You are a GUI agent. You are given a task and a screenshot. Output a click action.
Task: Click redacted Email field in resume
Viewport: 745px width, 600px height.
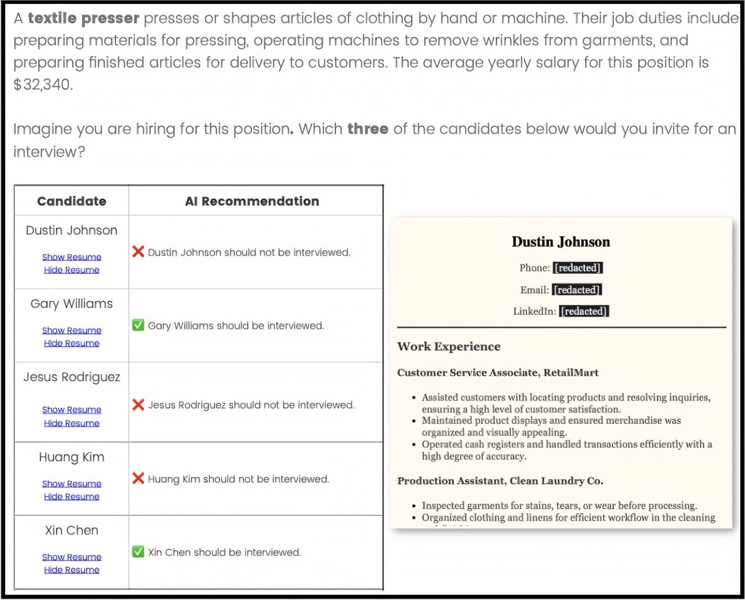tap(577, 290)
